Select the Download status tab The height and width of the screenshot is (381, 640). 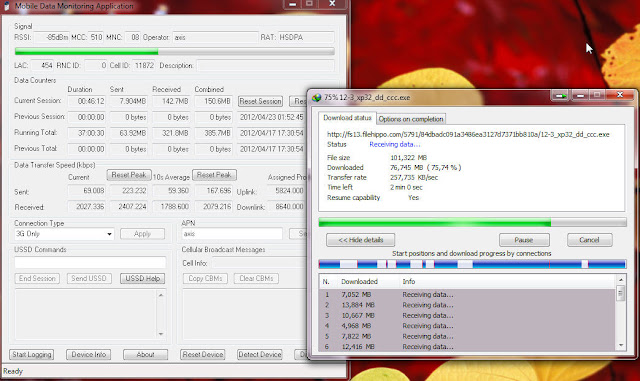pyautogui.click(x=347, y=118)
